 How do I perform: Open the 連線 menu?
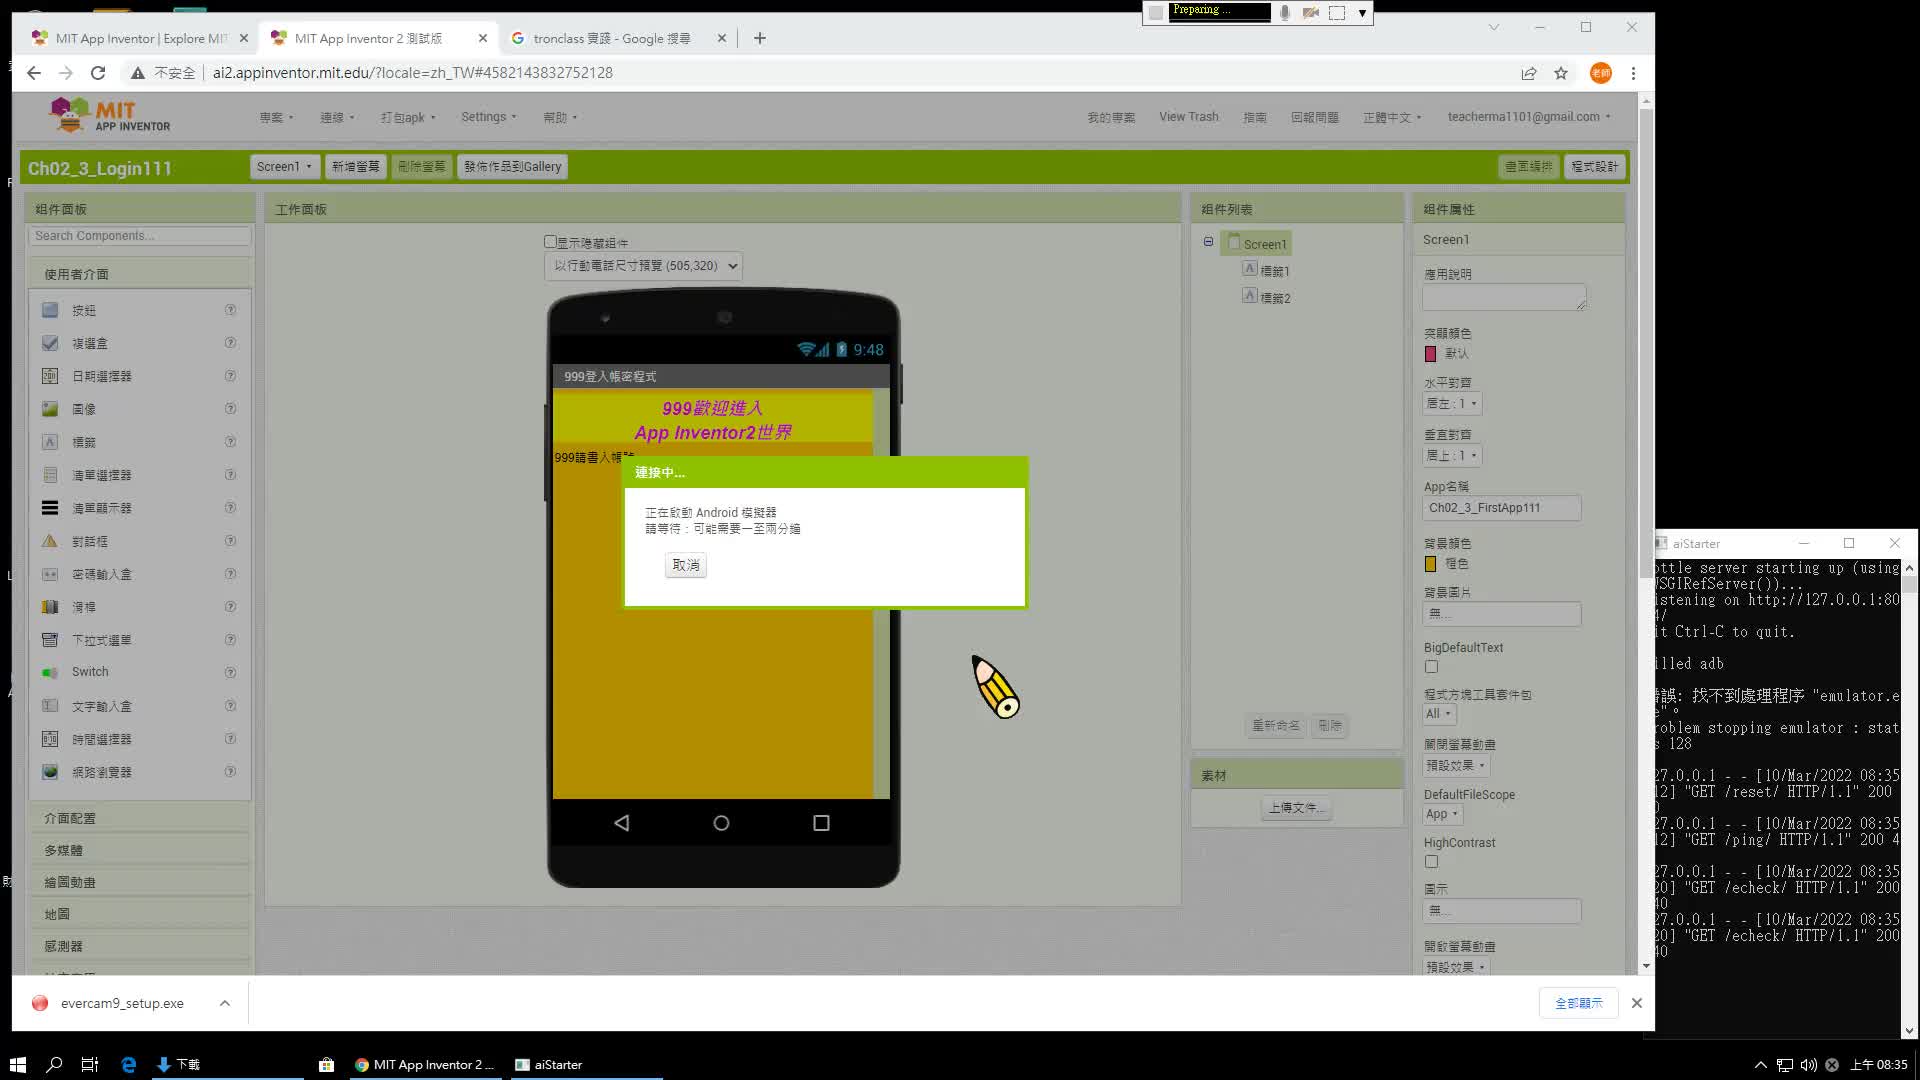pos(337,117)
